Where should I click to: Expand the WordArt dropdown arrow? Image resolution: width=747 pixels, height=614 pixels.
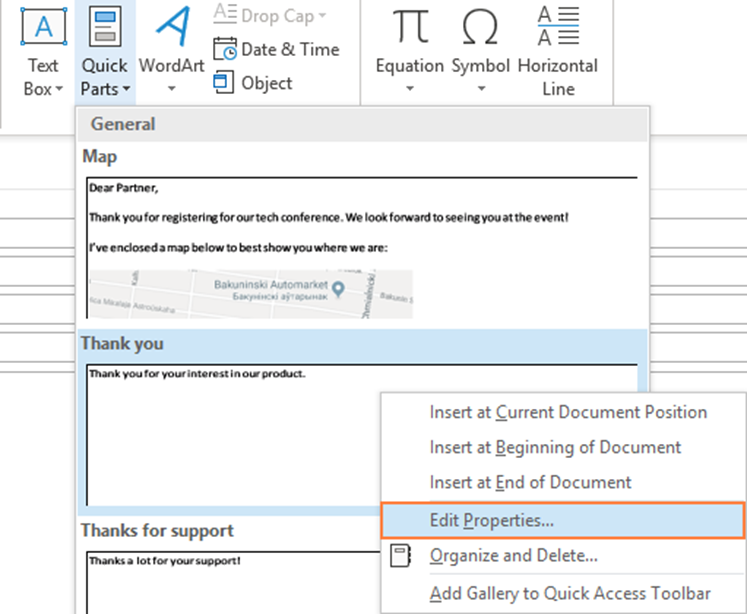tap(172, 89)
